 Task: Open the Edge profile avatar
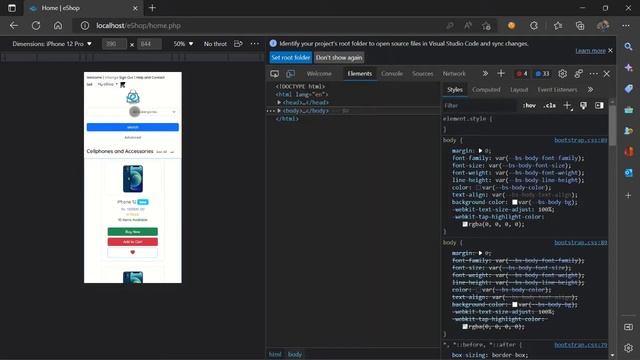[603, 25]
